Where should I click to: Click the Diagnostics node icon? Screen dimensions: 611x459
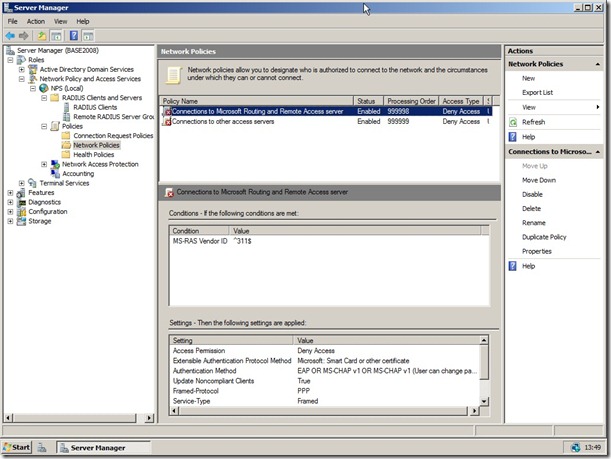click(x=21, y=202)
